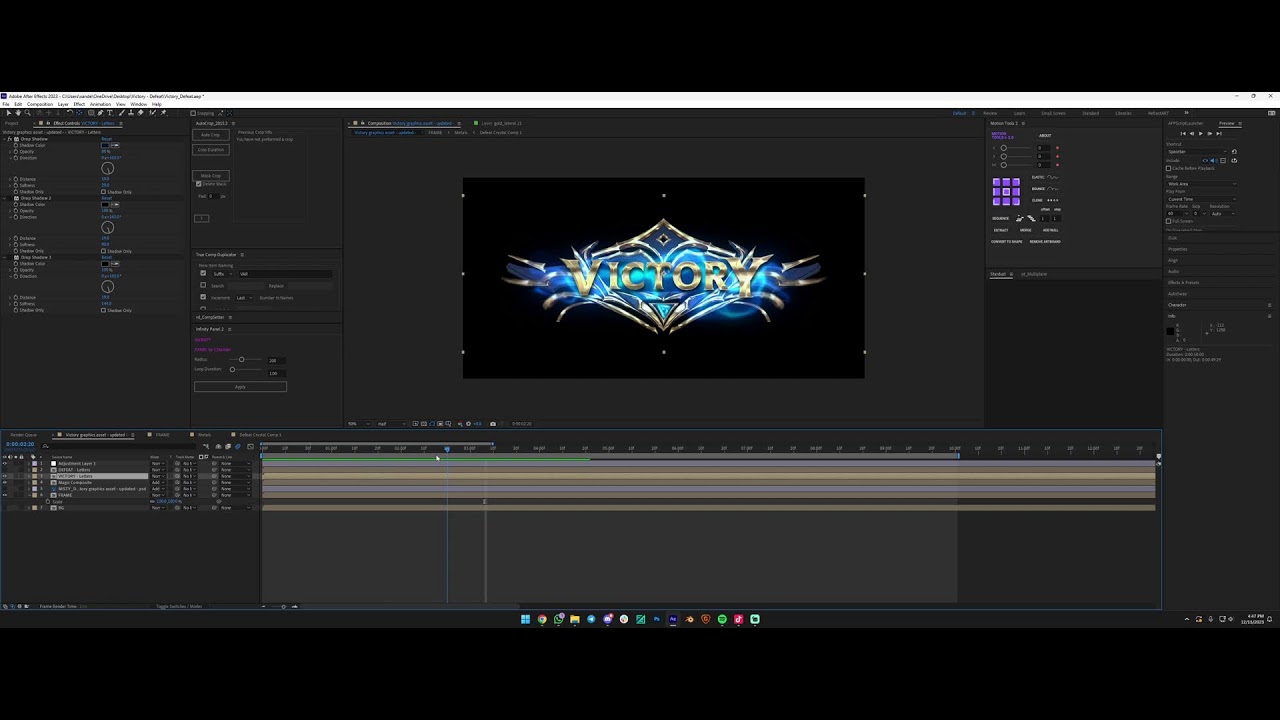Open the Composition menu
This screenshot has width=1280, height=720.
click(40, 104)
